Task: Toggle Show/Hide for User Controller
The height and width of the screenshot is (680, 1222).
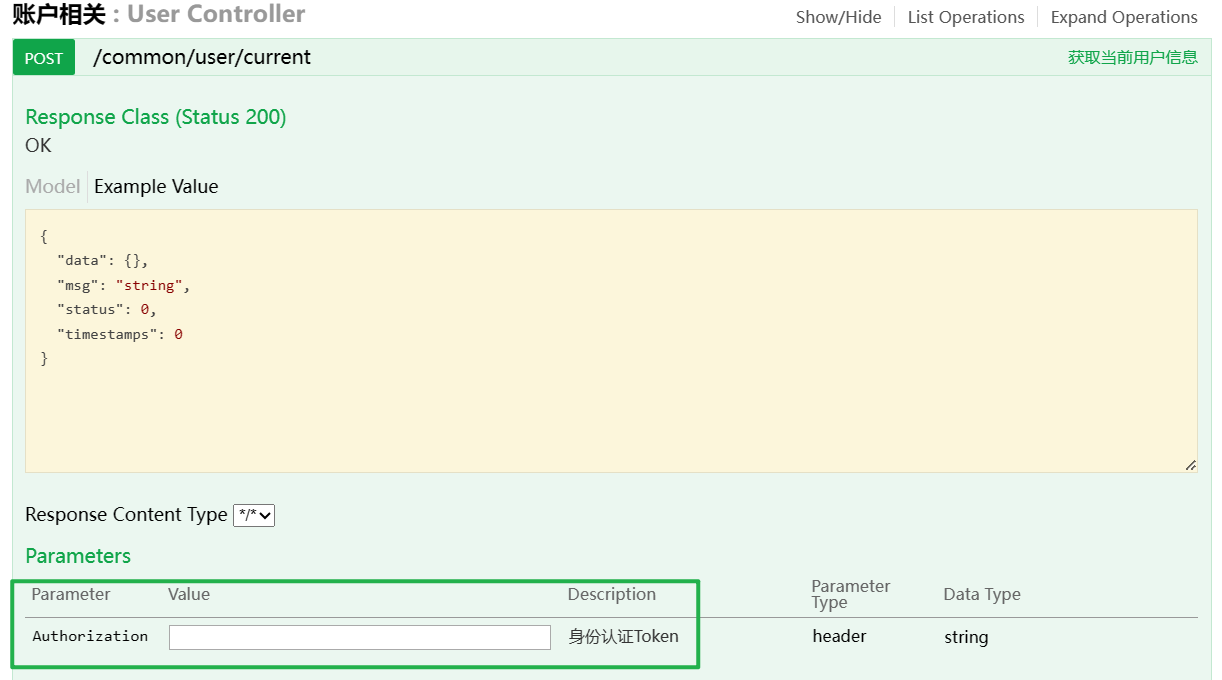Action: click(838, 17)
